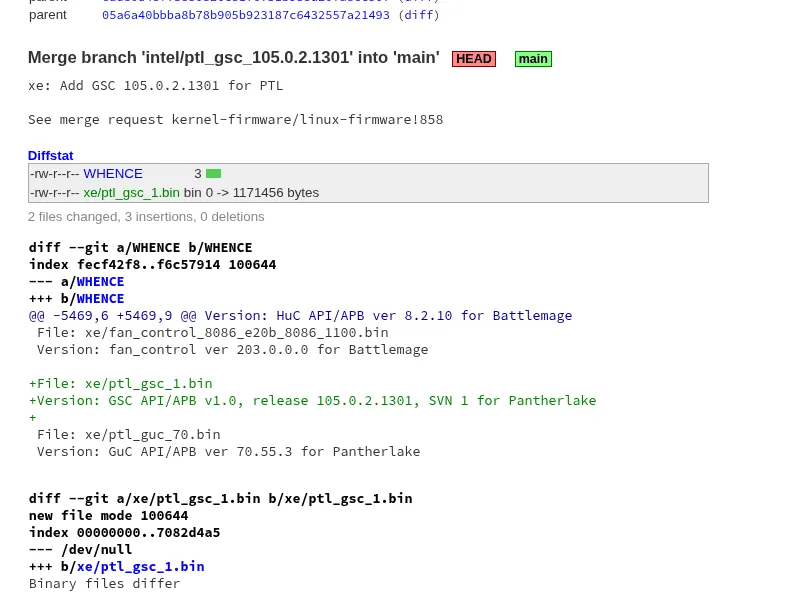Click the red HEAD badge

click(x=473, y=59)
